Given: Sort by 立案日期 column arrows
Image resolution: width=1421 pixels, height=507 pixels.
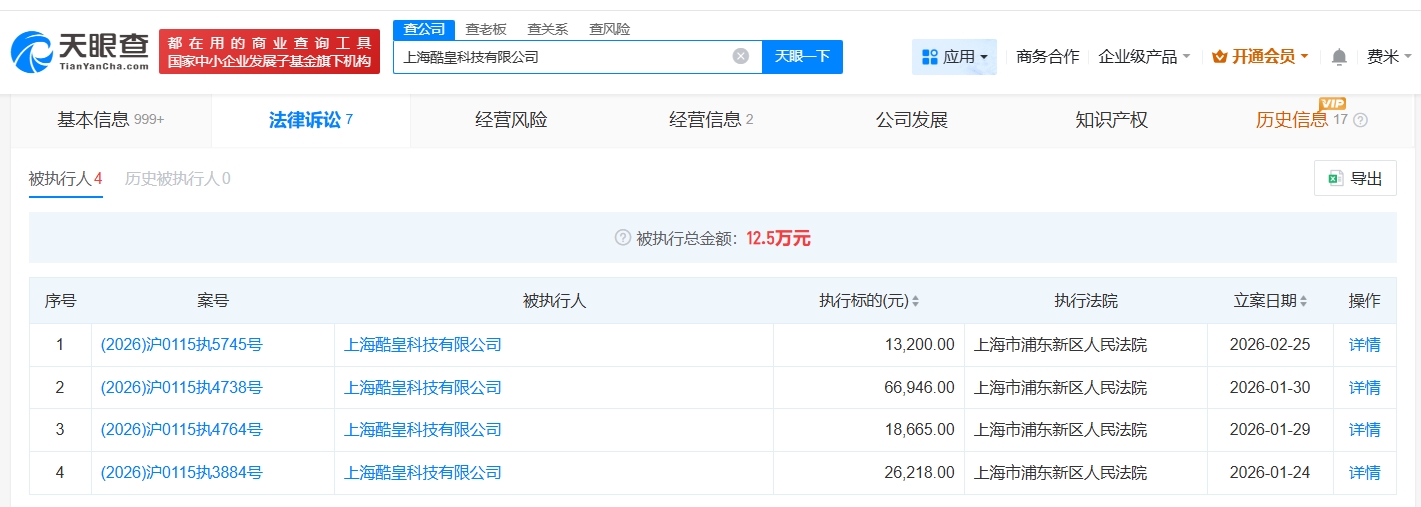Looking at the screenshot, I should (x=1303, y=301).
